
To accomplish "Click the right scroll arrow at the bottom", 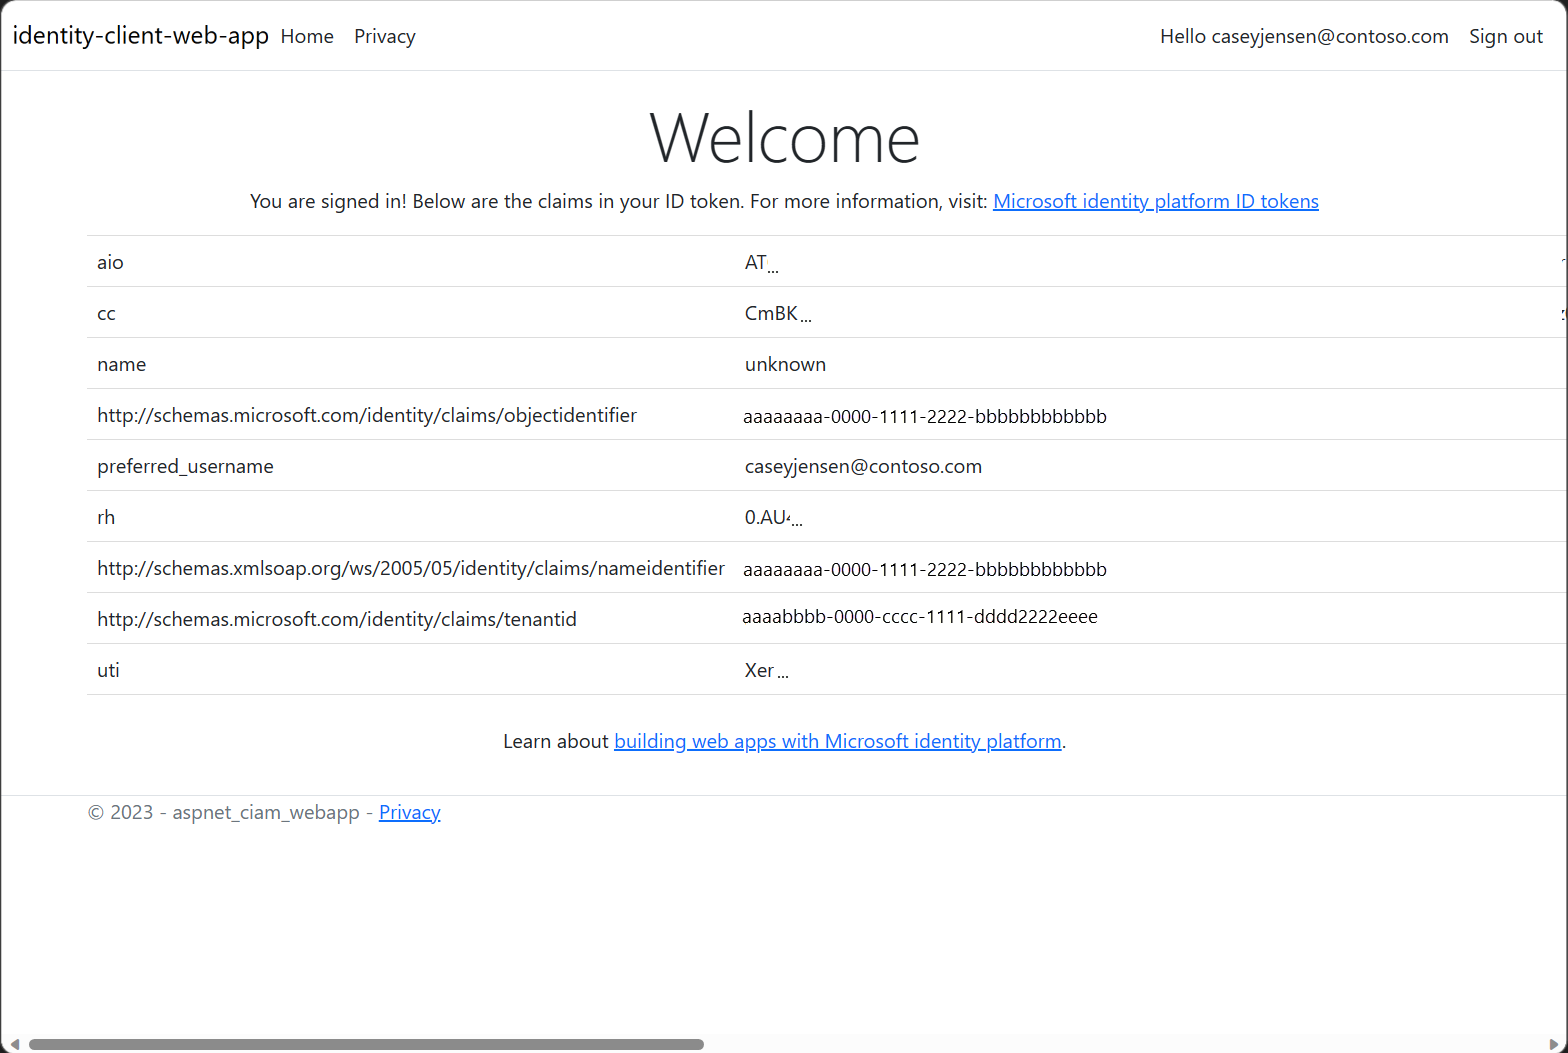I will click(x=1554, y=1044).
